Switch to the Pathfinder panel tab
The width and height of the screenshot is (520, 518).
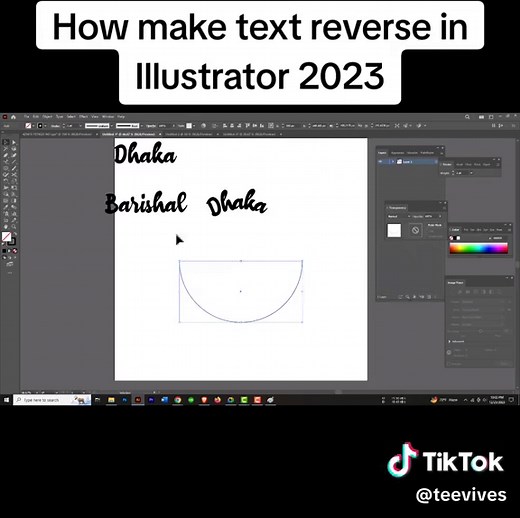coord(427,153)
